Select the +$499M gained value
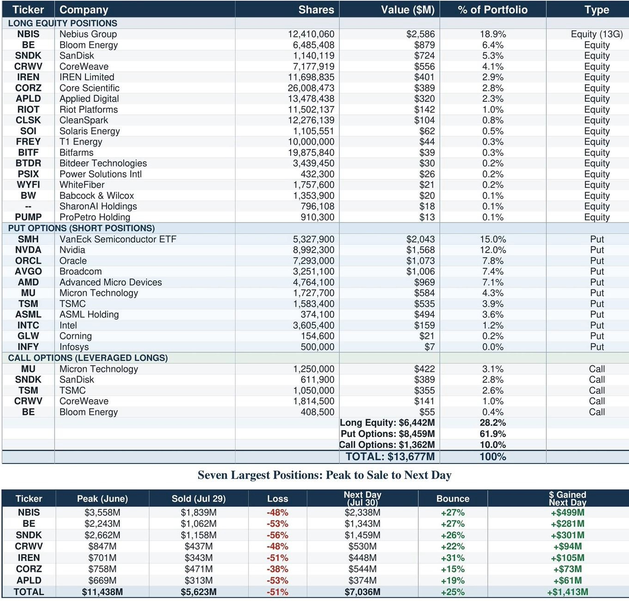 [x=568, y=513]
